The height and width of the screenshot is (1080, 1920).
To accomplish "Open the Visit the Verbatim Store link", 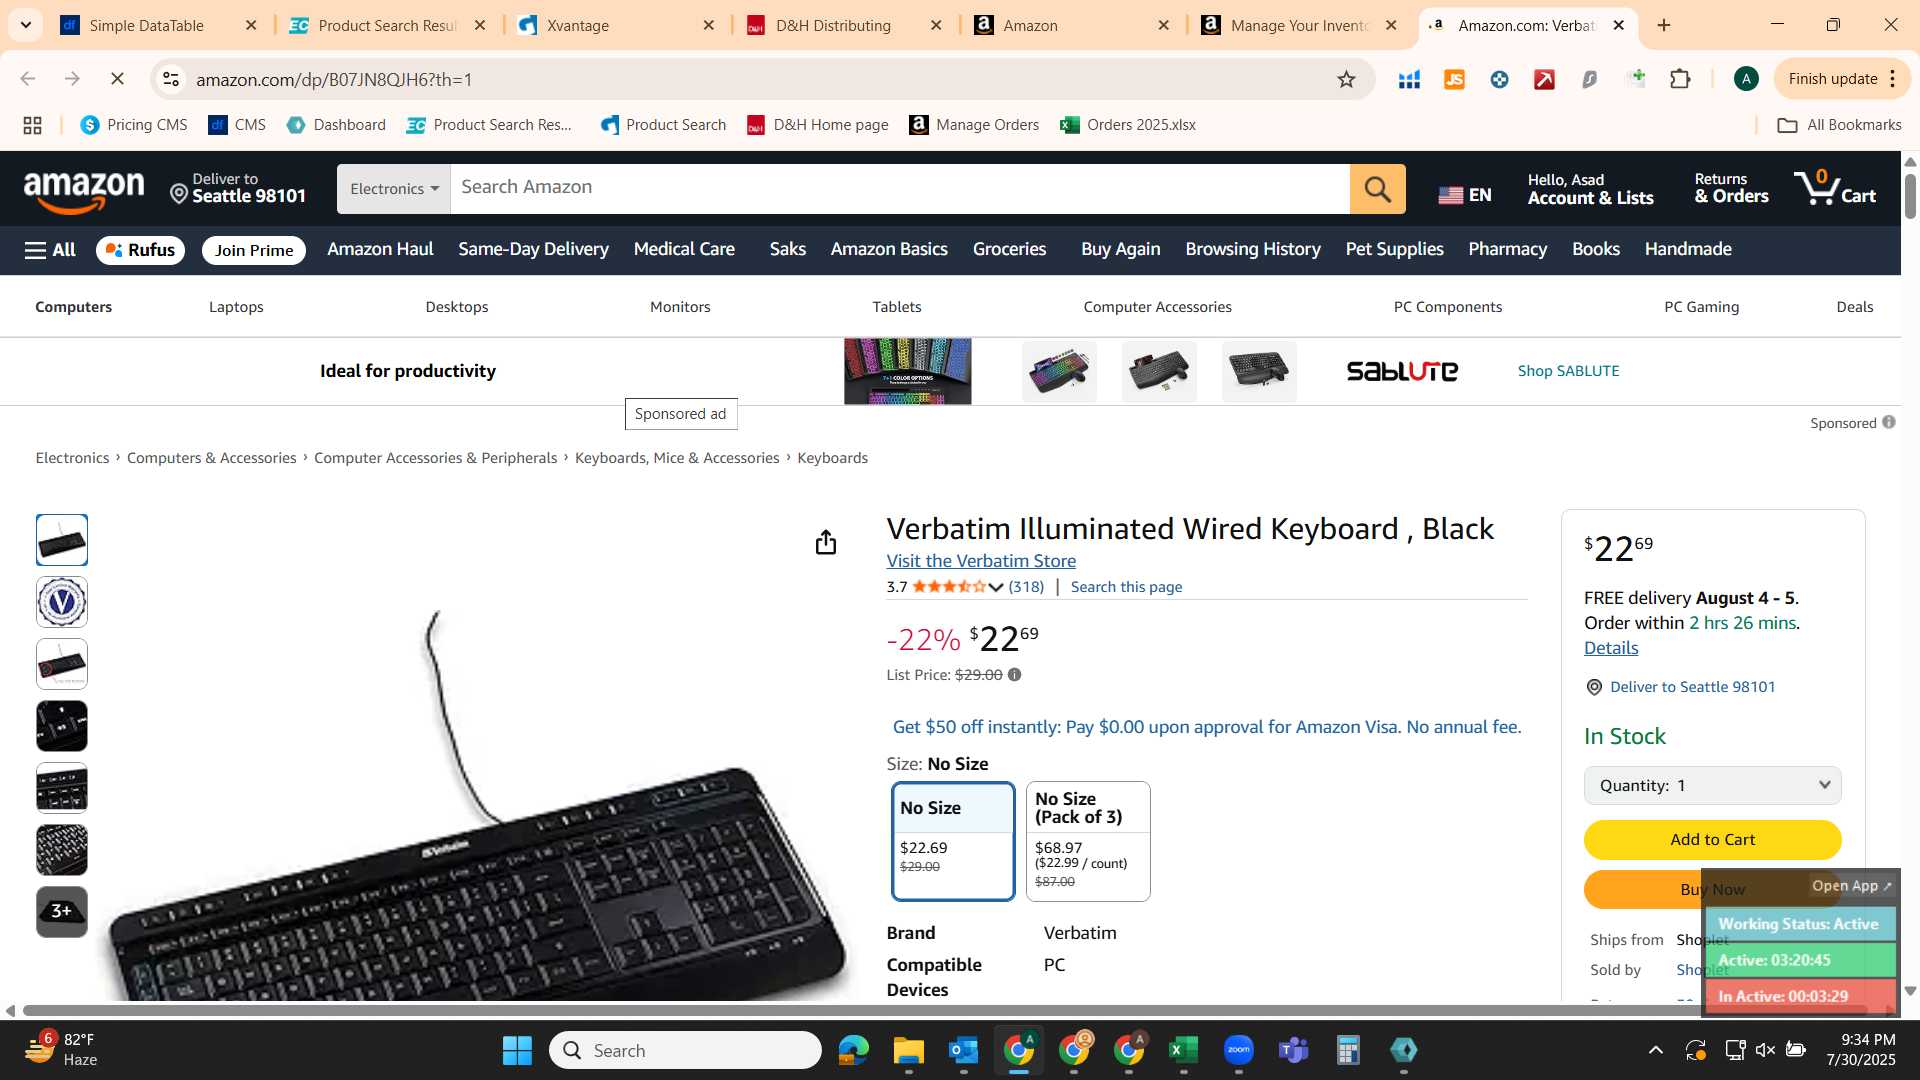I will (x=981, y=561).
